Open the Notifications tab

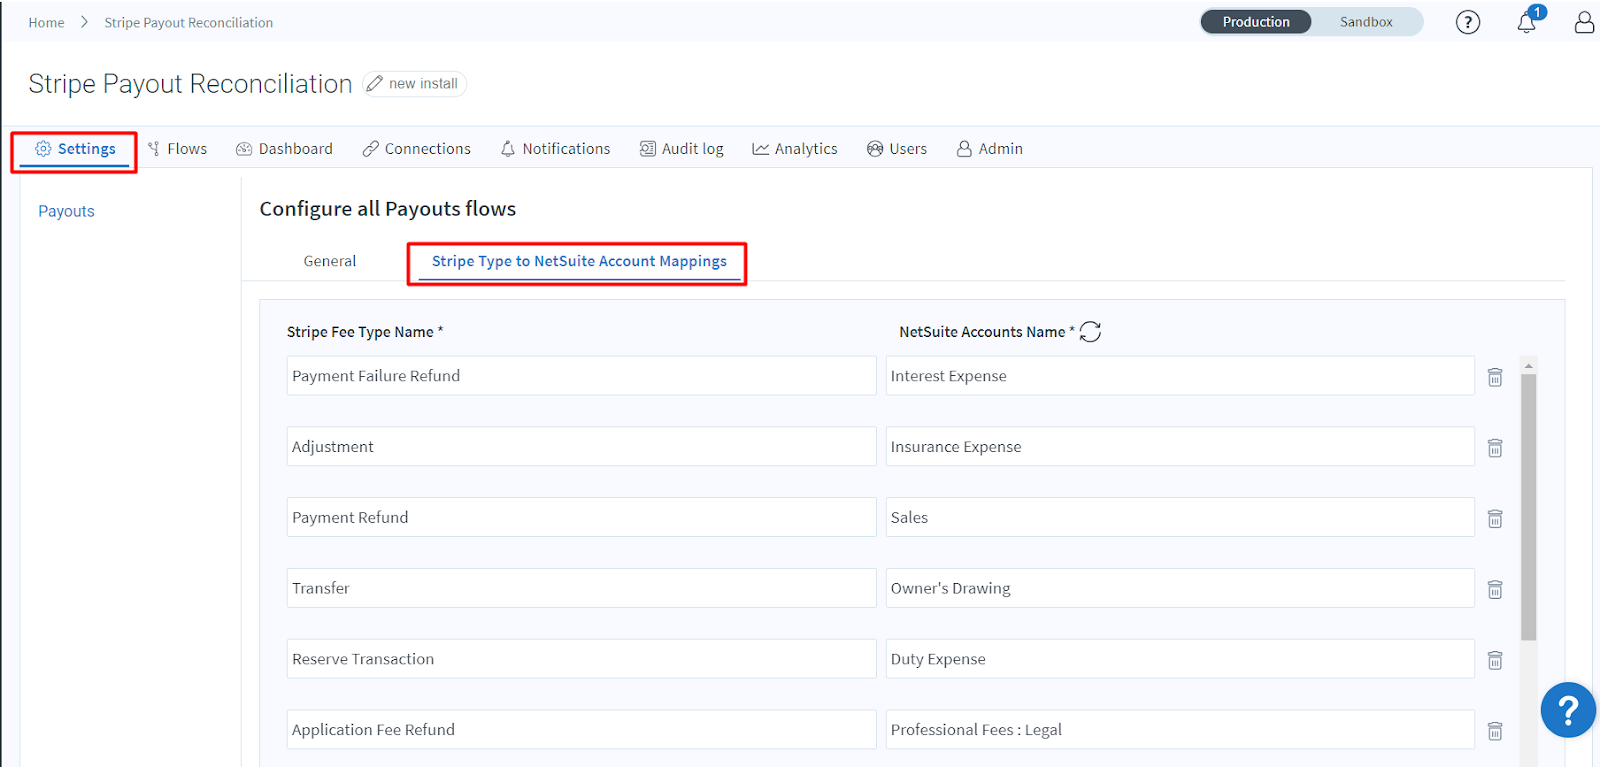555,149
